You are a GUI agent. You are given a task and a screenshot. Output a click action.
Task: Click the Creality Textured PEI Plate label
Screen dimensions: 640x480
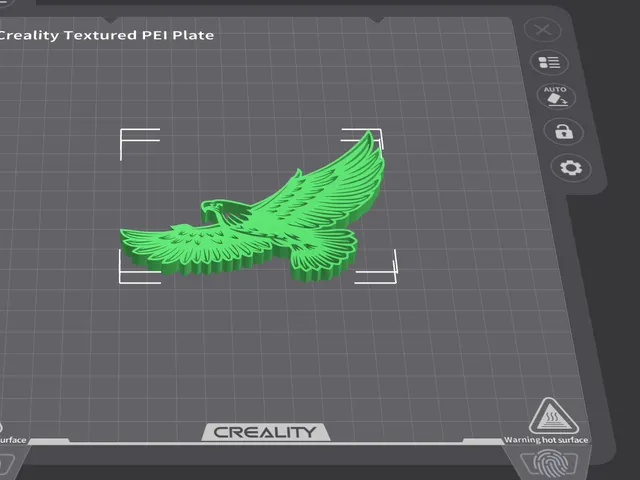[x=105, y=35]
